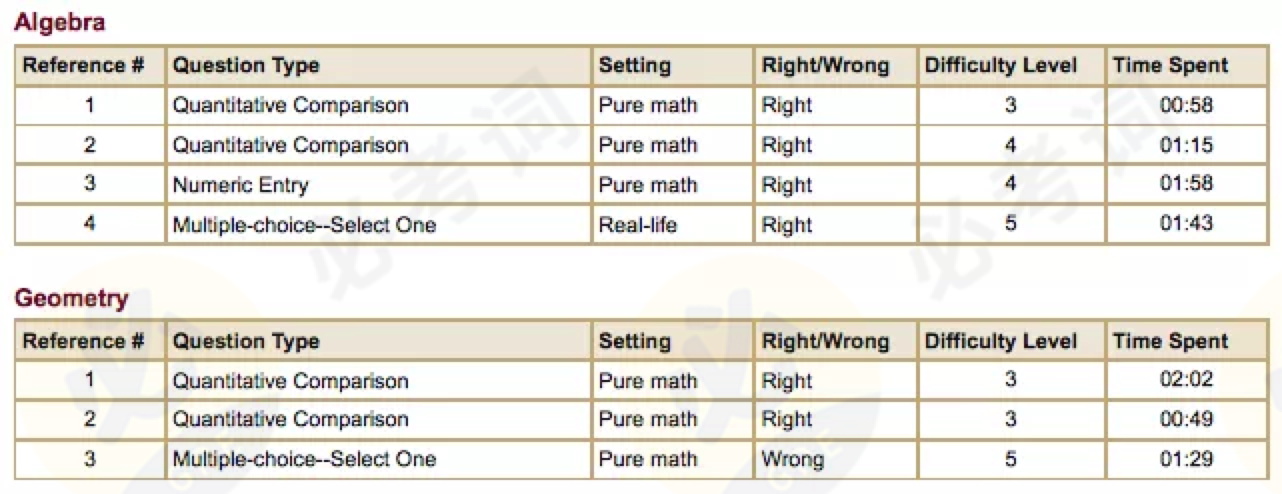Click the Algebra section heading

(59, 22)
